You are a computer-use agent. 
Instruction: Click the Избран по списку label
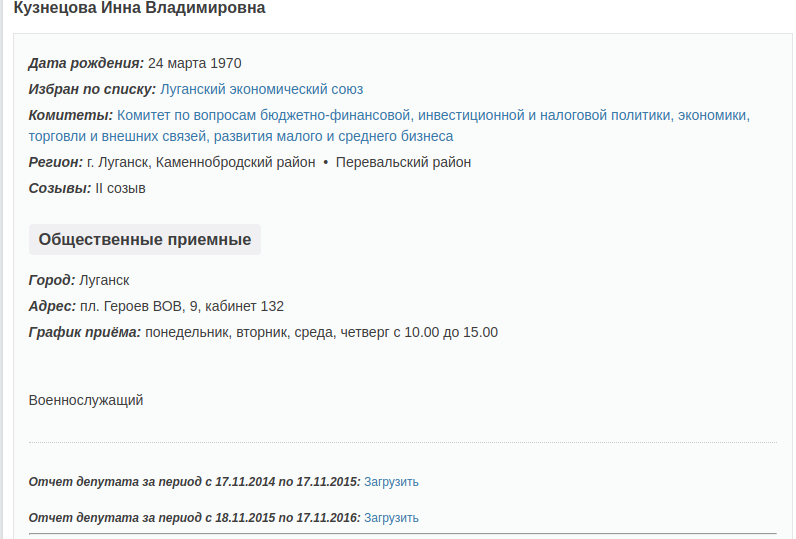[x=92, y=89]
